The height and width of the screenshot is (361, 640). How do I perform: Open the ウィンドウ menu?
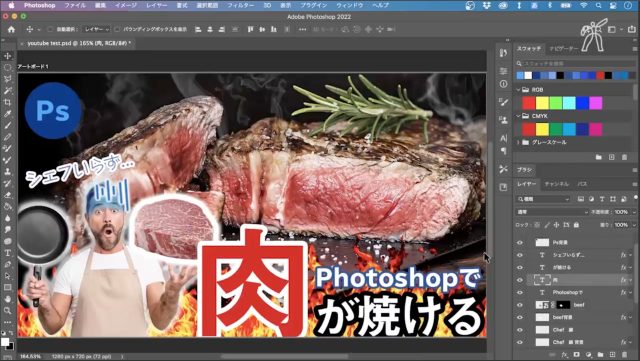coord(350,5)
